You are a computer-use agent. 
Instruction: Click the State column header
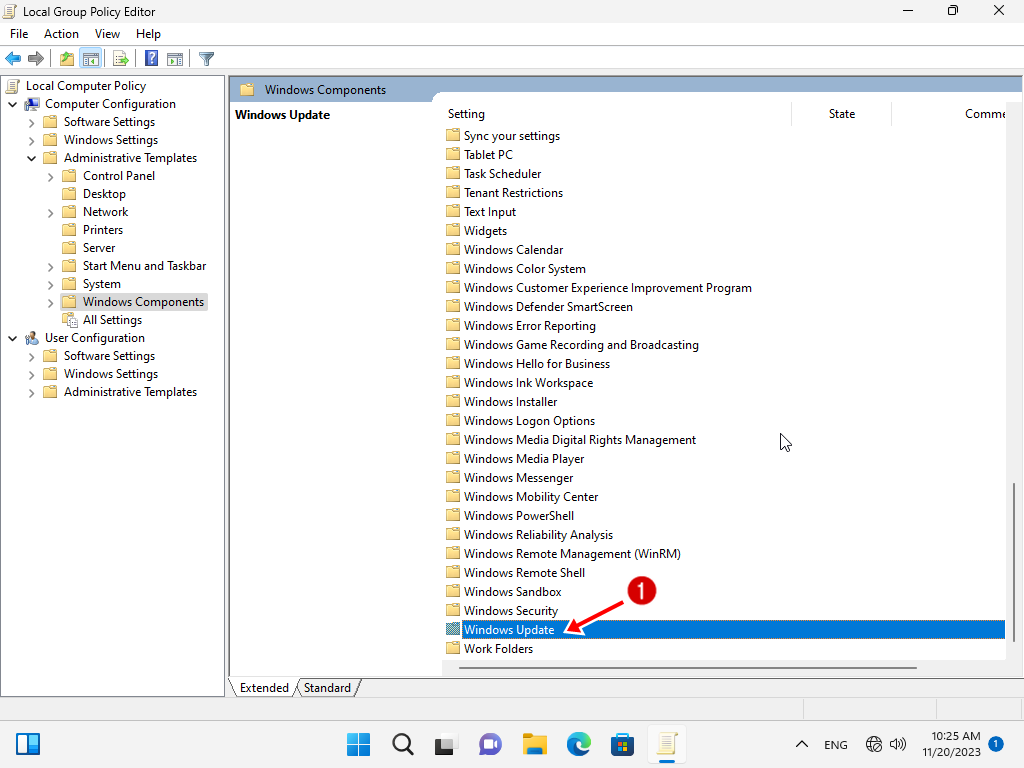point(841,114)
